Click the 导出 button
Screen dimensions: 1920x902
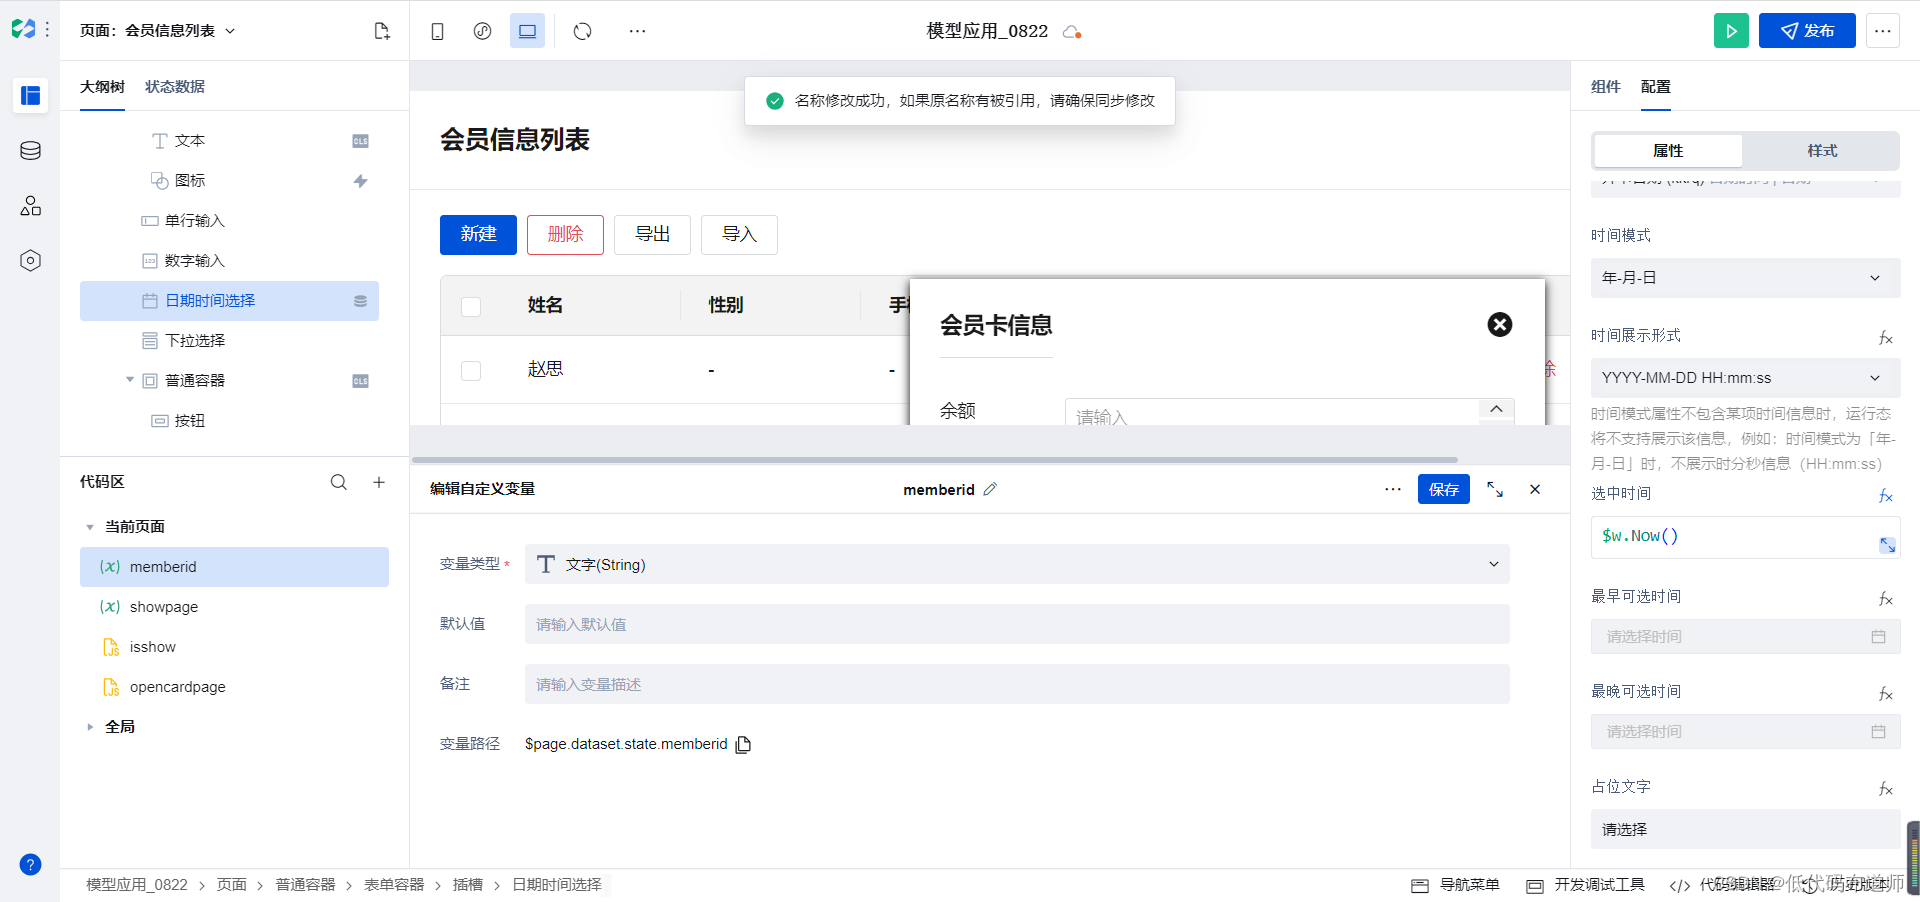(652, 235)
